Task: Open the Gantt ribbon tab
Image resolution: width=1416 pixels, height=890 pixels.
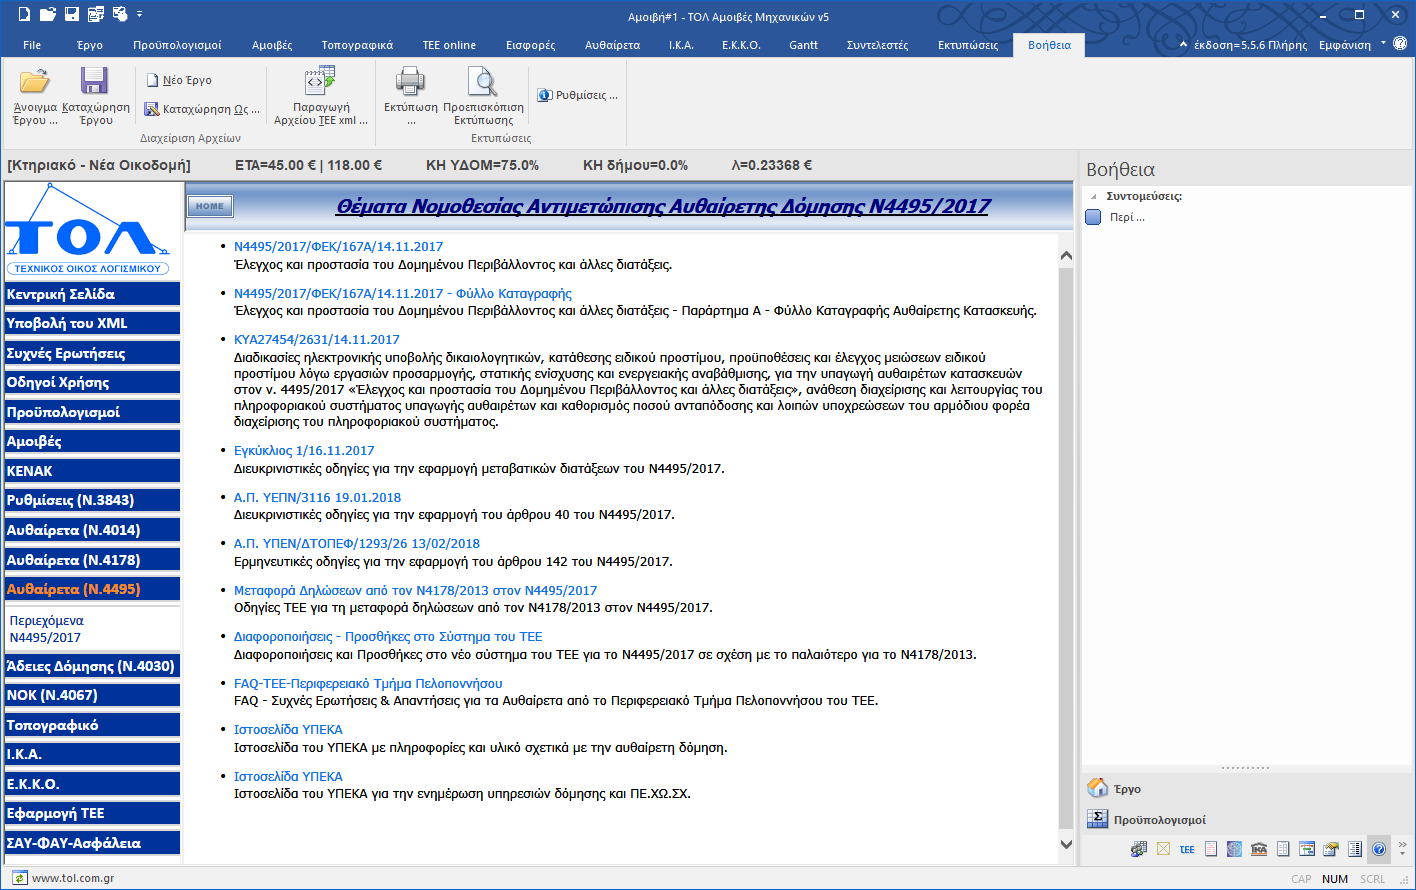Action: [802, 45]
